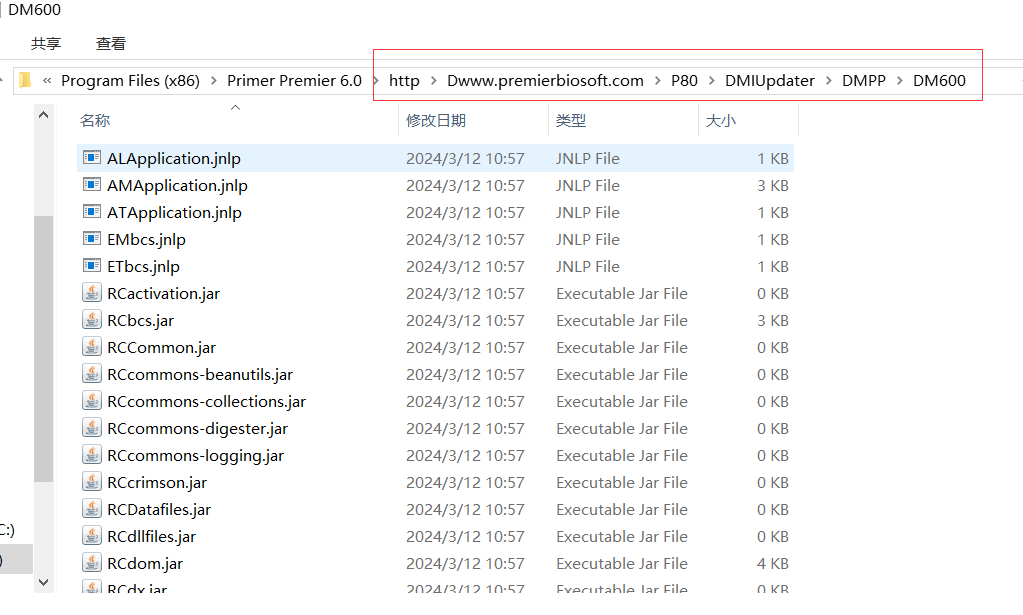Click the RCcrimson.jar Java icon
The image size is (1023, 615).
[x=92, y=482]
